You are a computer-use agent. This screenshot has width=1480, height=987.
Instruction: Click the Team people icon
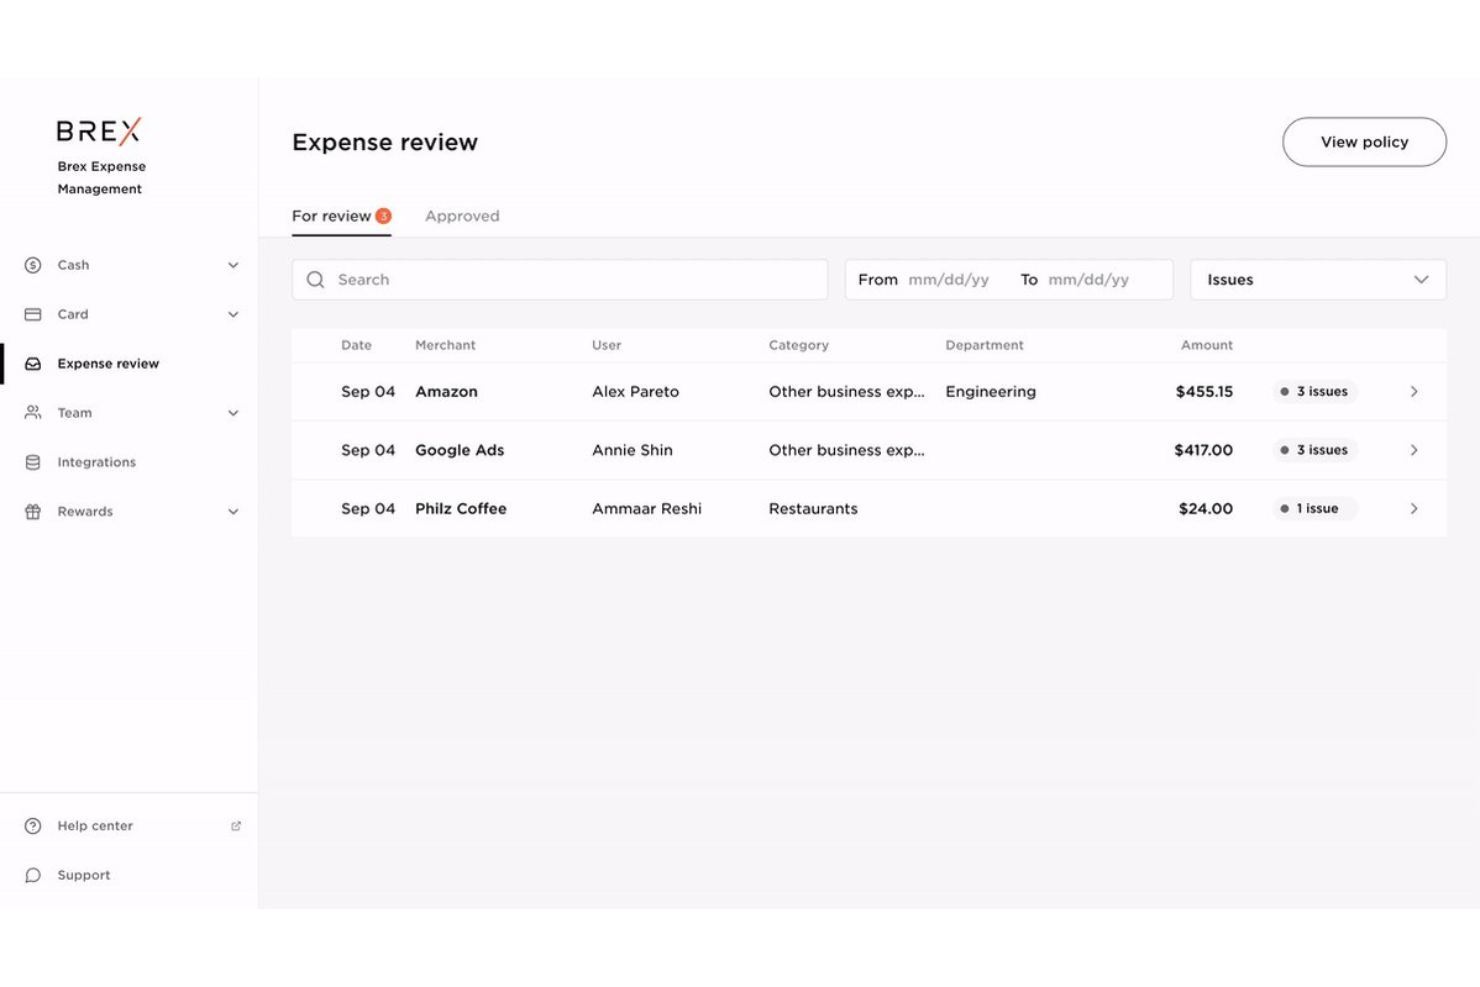pos(33,413)
